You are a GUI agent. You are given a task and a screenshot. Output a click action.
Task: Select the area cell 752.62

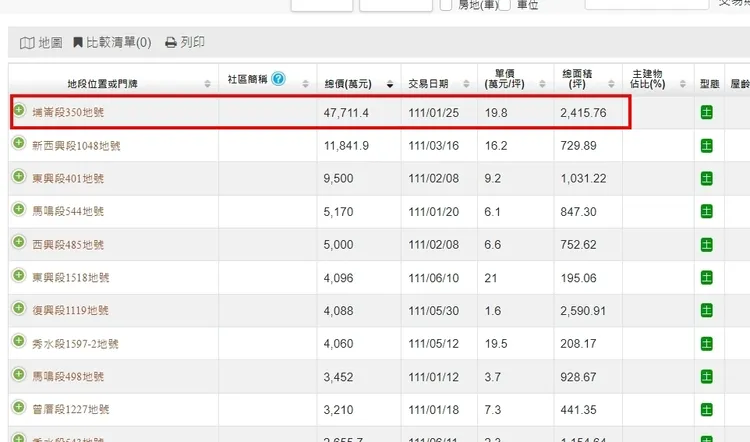pos(578,244)
